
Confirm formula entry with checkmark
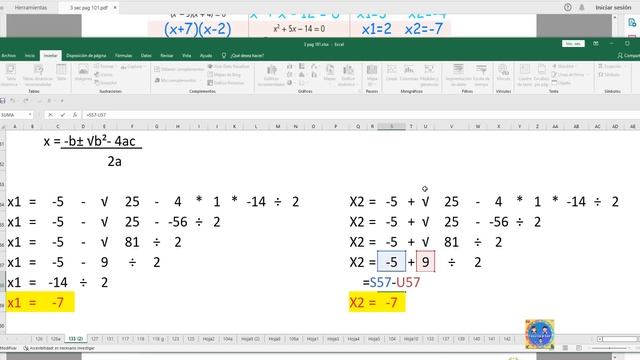click(62, 115)
